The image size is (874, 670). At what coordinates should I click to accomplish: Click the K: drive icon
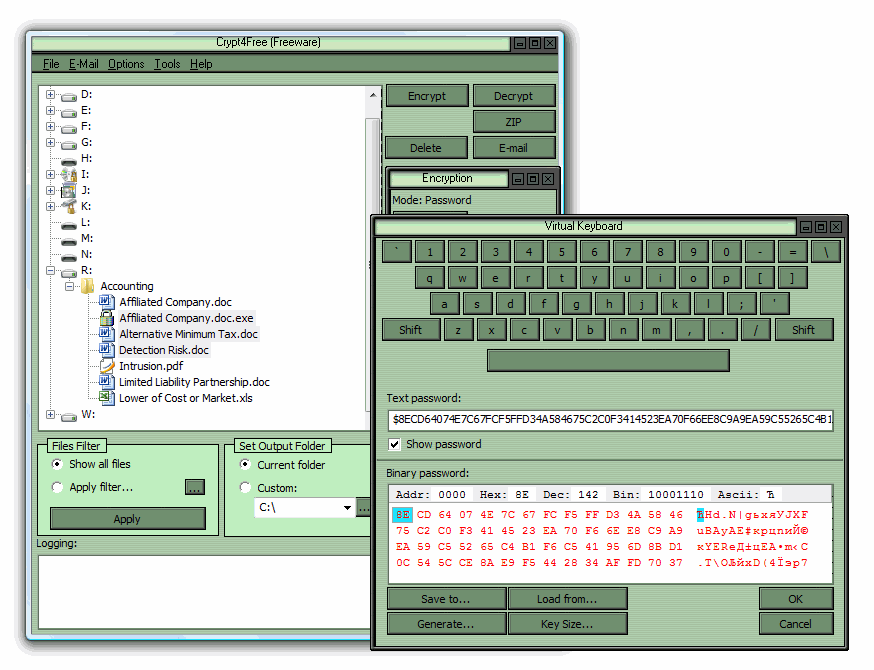69,207
